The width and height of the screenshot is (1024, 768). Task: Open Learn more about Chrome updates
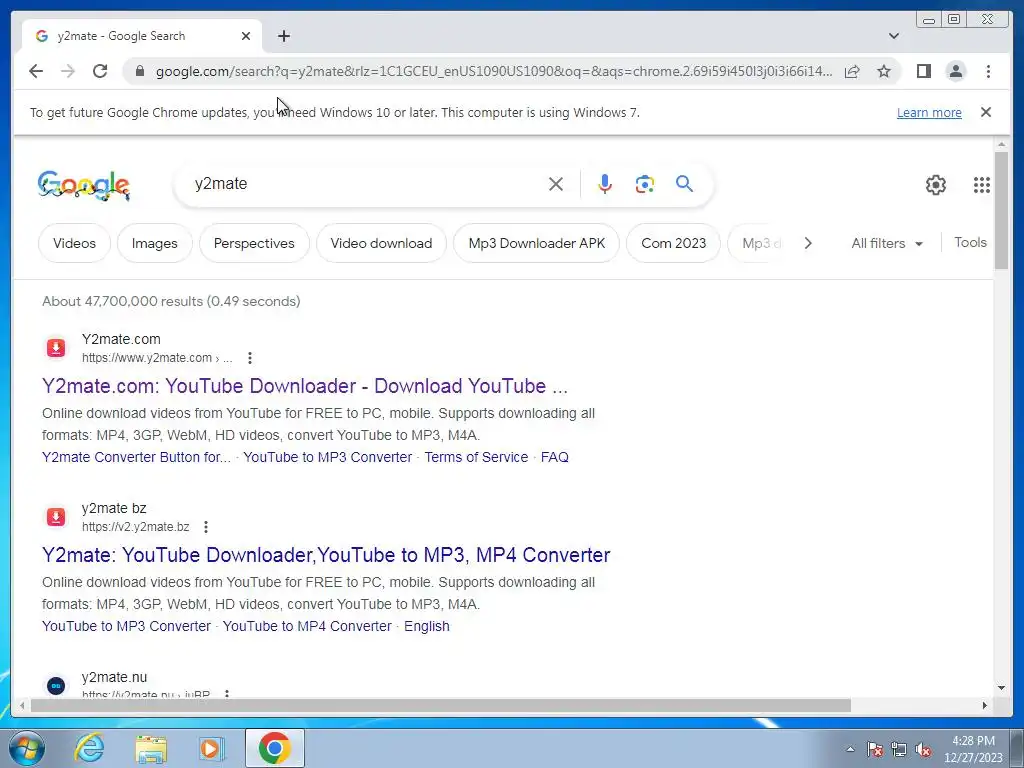929,112
